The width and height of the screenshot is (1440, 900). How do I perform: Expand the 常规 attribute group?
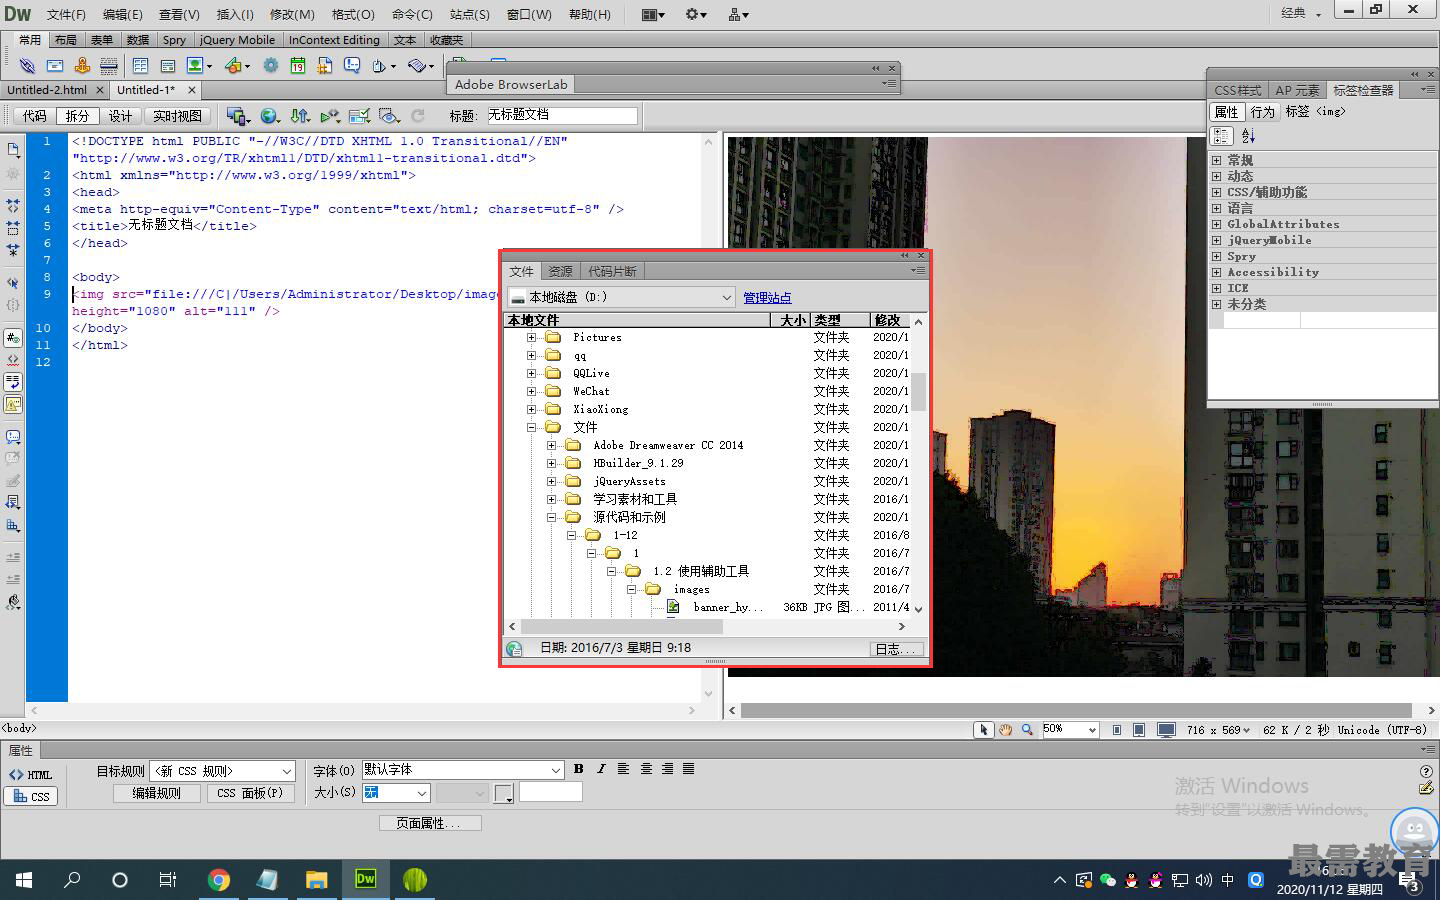(1217, 160)
